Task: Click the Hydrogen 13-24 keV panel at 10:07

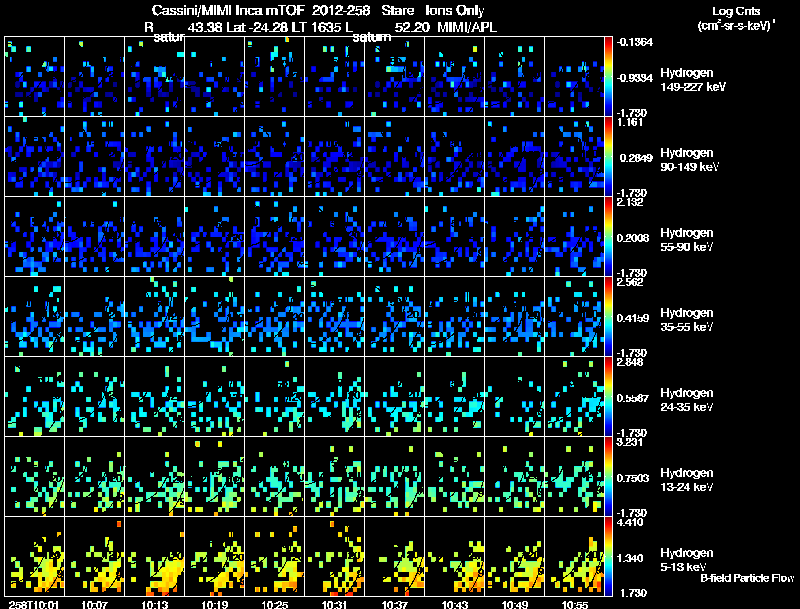Action: click(95, 476)
